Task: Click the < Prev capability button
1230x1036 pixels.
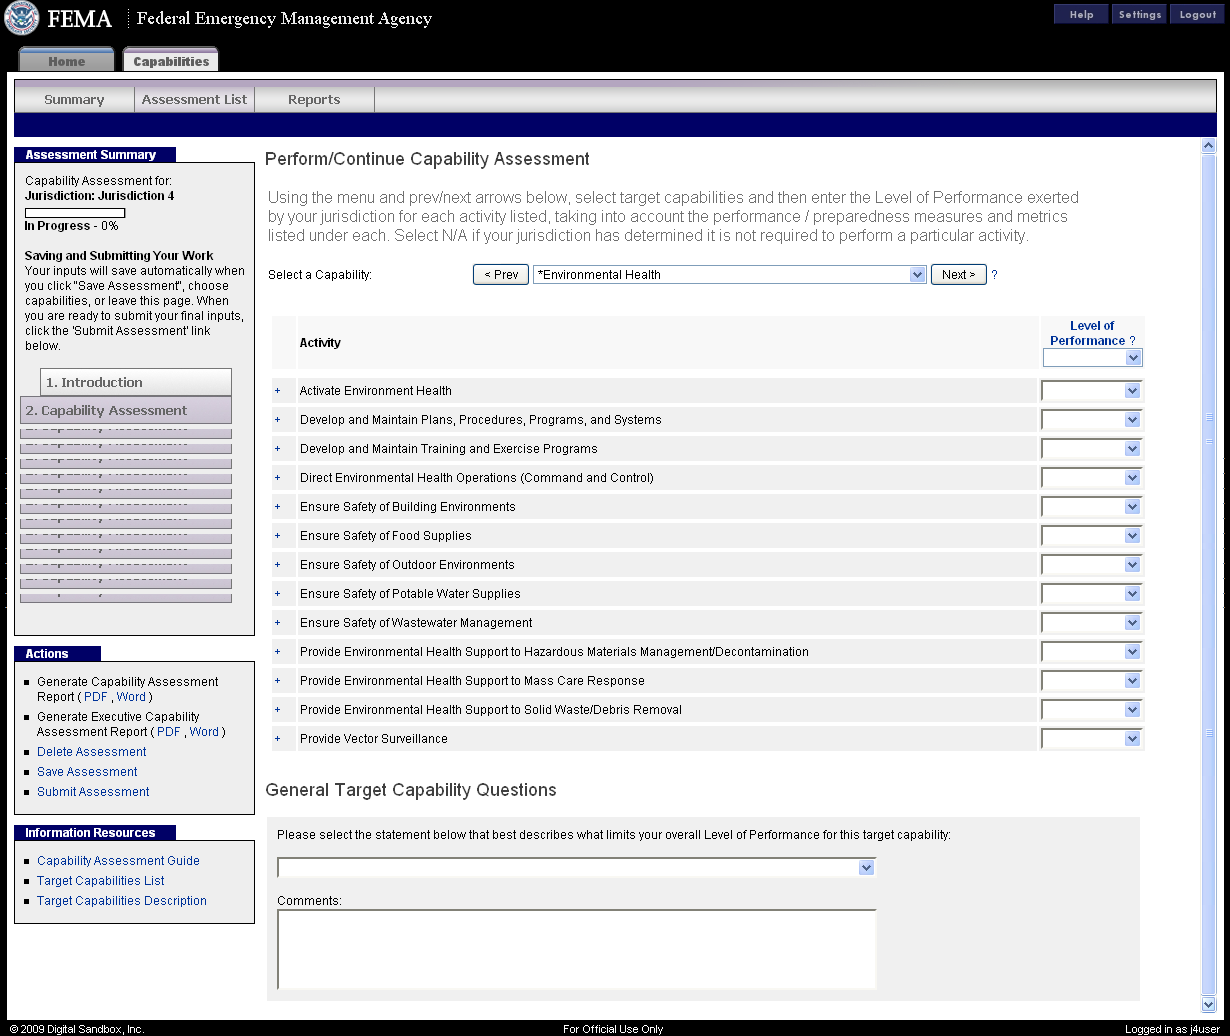Action: 501,275
